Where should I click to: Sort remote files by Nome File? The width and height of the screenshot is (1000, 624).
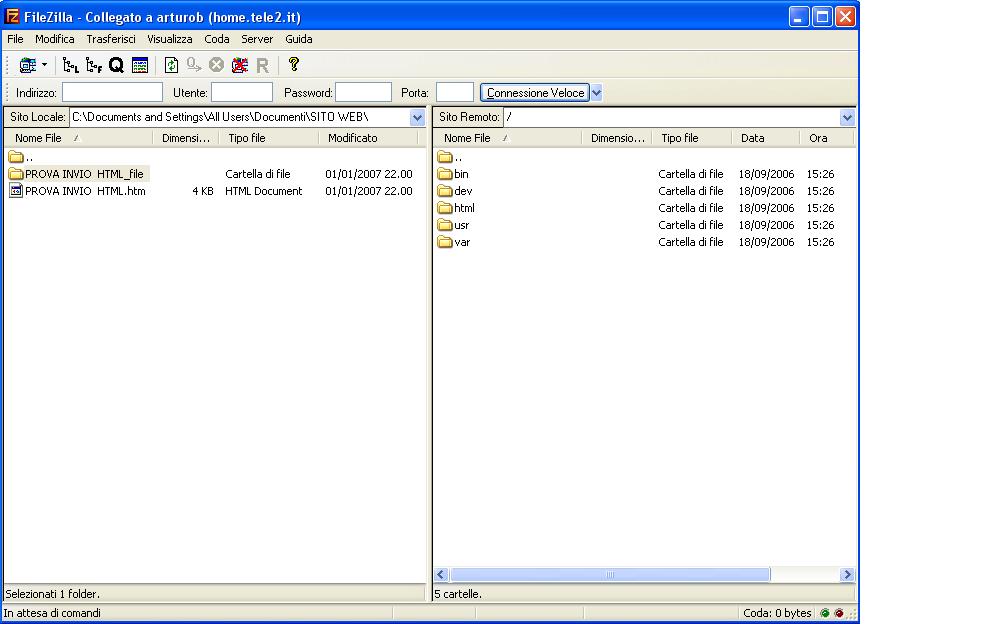pos(508,138)
